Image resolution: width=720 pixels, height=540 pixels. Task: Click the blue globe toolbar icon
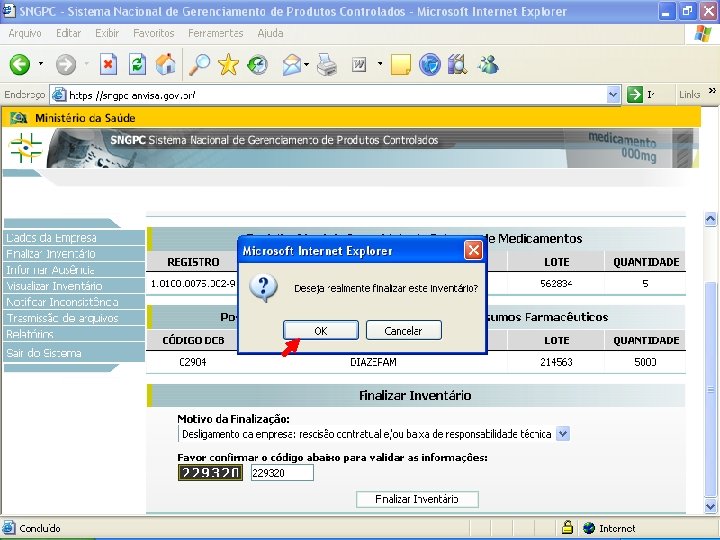[x=429, y=64]
